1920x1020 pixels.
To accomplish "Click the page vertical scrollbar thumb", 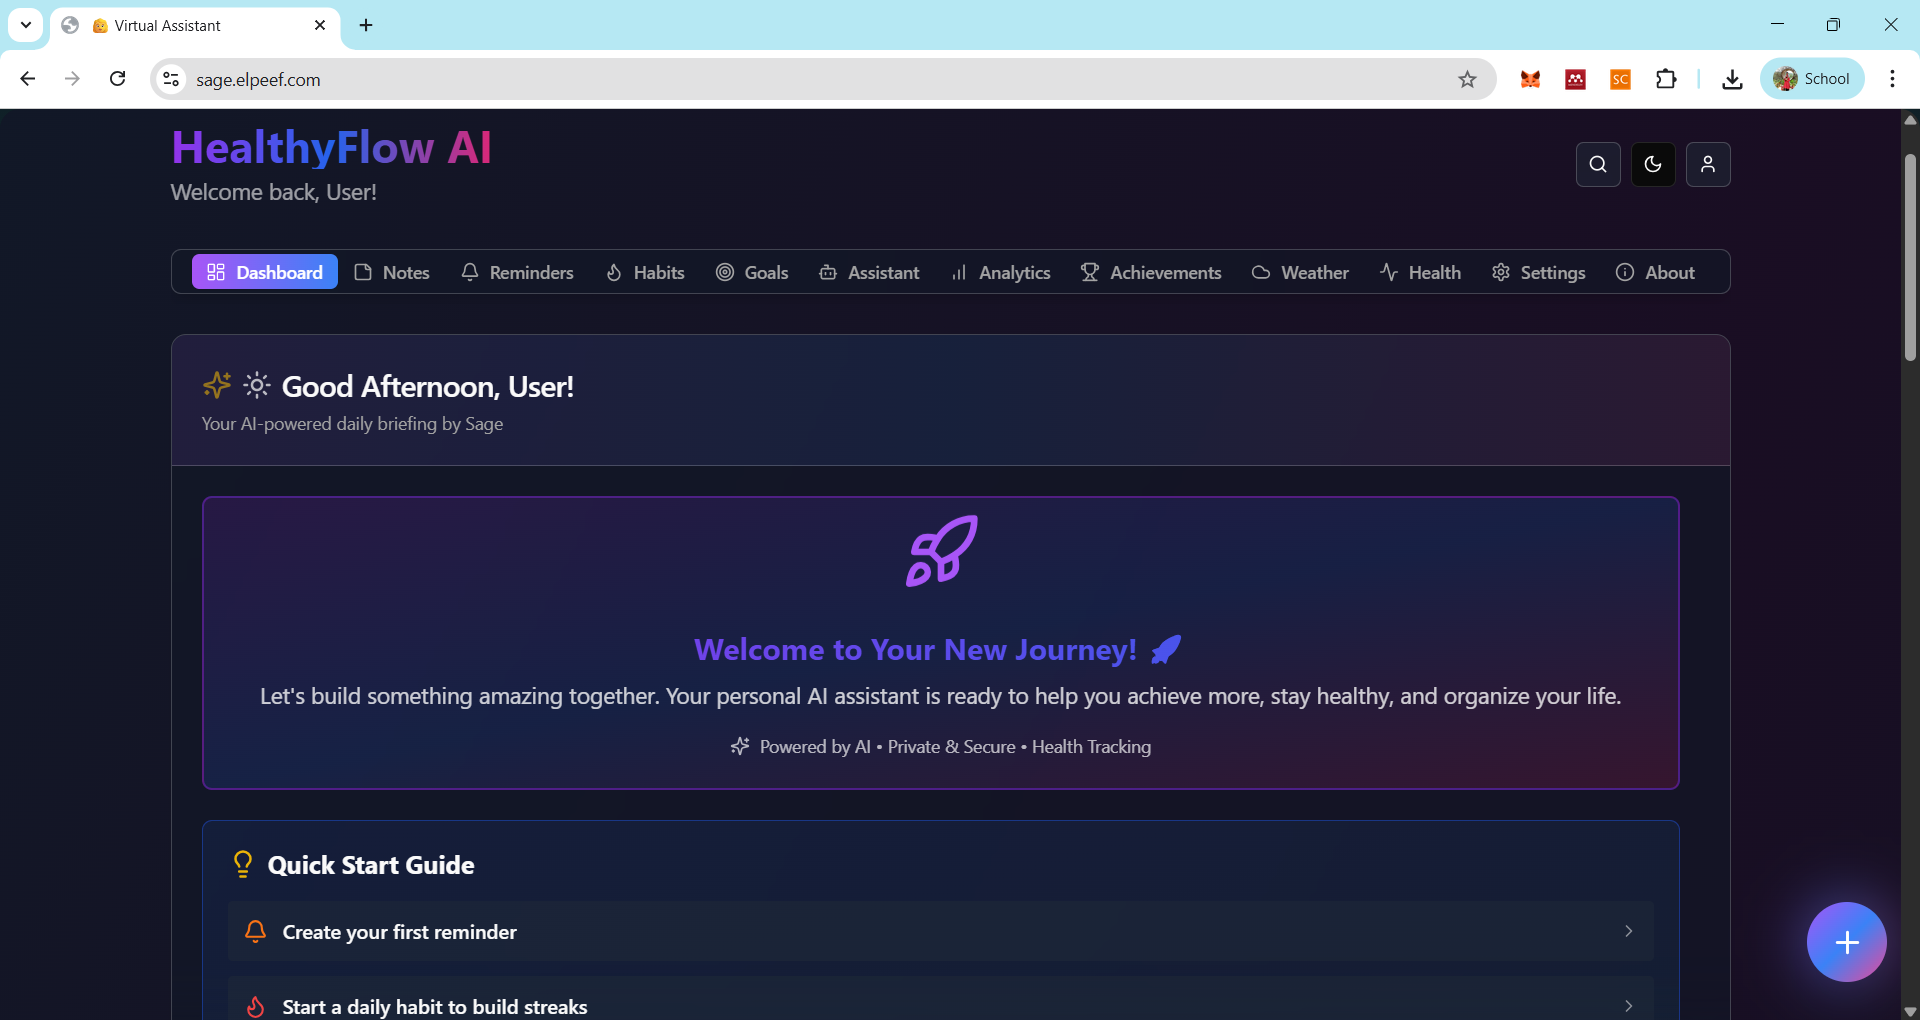I will pos(1910,257).
